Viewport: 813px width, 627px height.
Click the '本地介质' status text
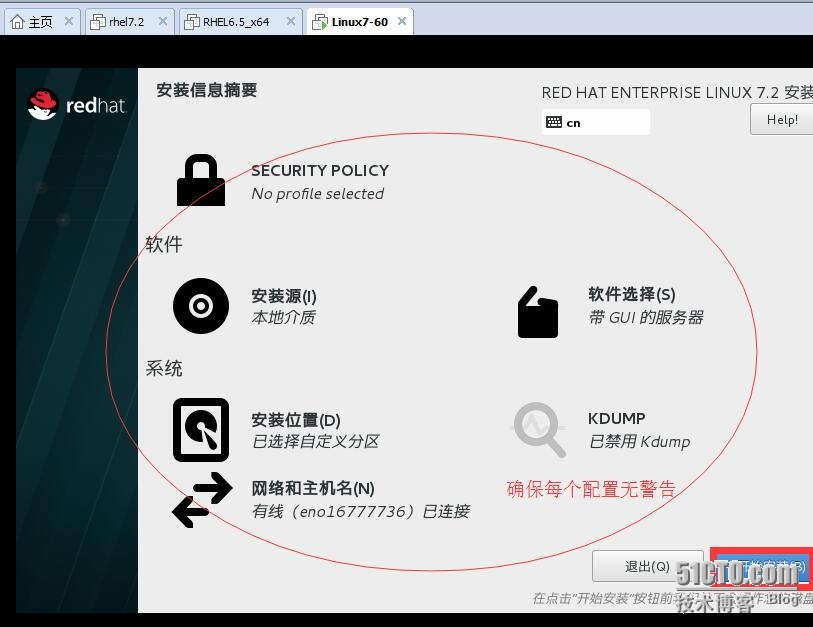coord(284,317)
